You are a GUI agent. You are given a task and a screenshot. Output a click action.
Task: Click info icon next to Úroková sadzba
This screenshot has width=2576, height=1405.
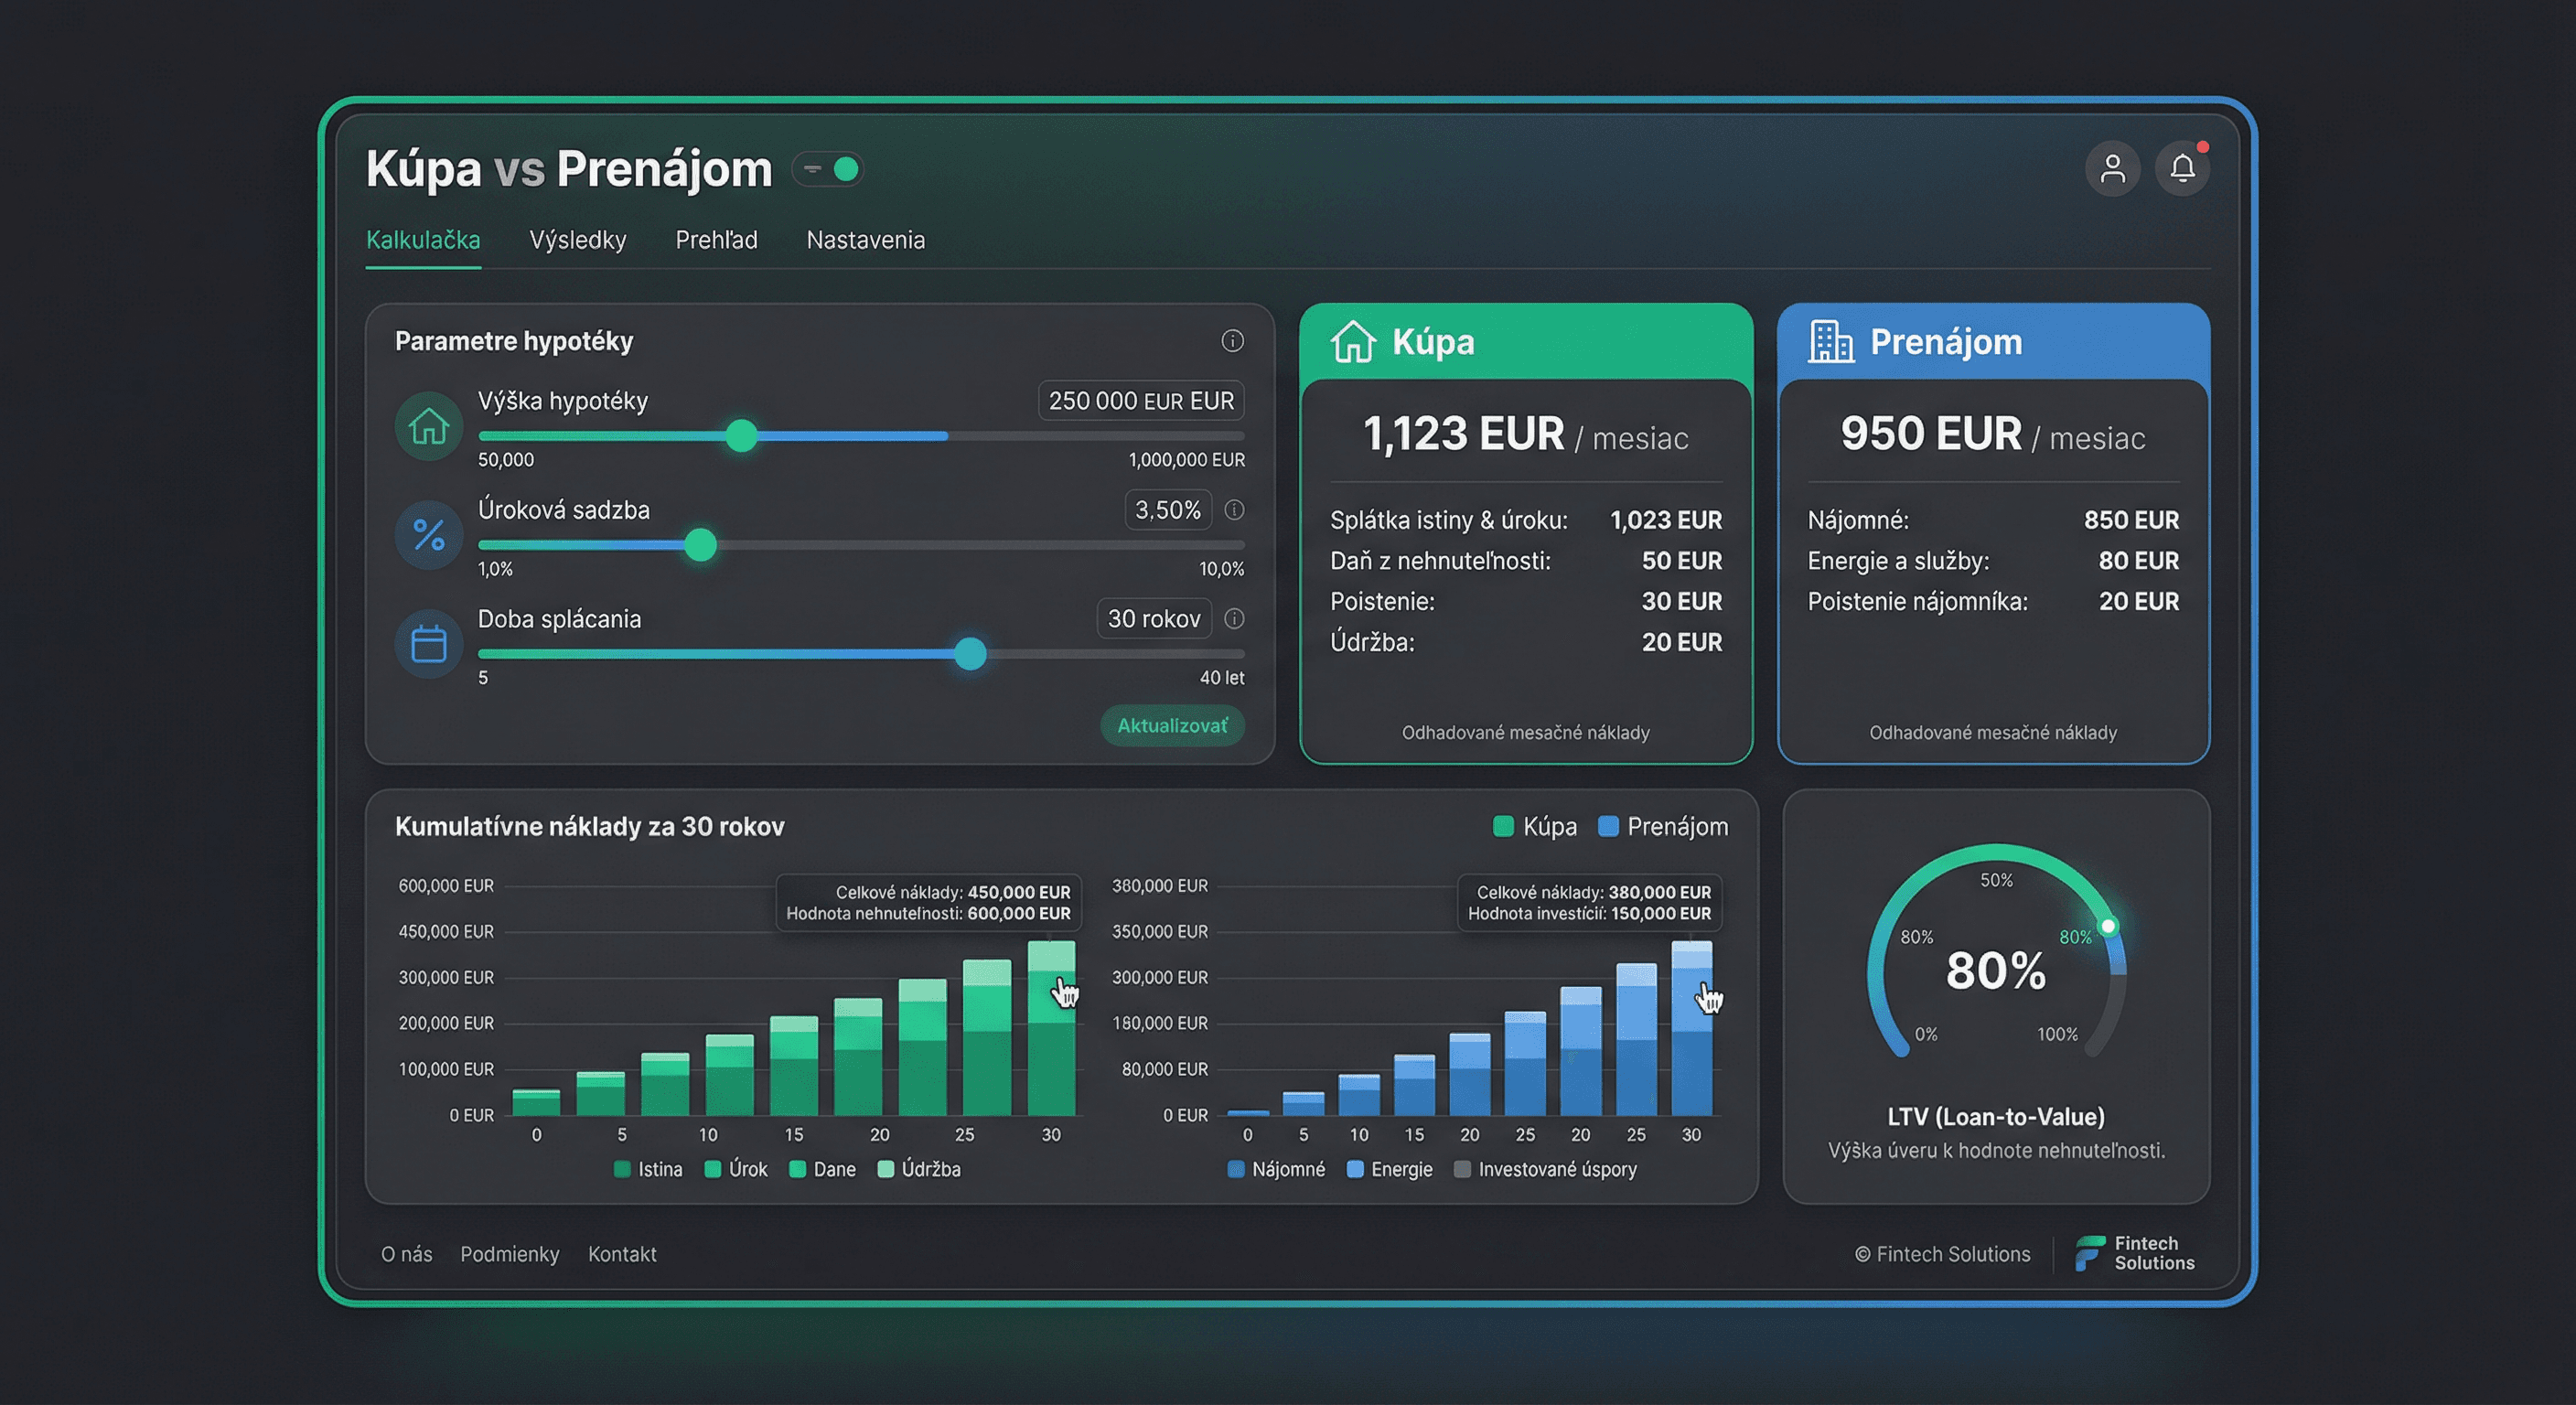(1235, 510)
